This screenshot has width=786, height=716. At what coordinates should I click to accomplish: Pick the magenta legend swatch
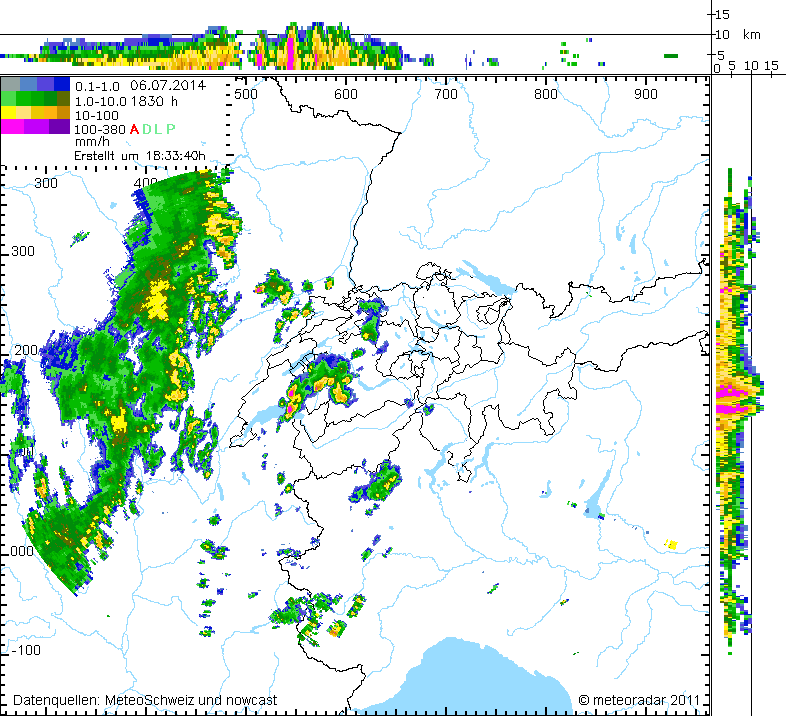coord(13,126)
